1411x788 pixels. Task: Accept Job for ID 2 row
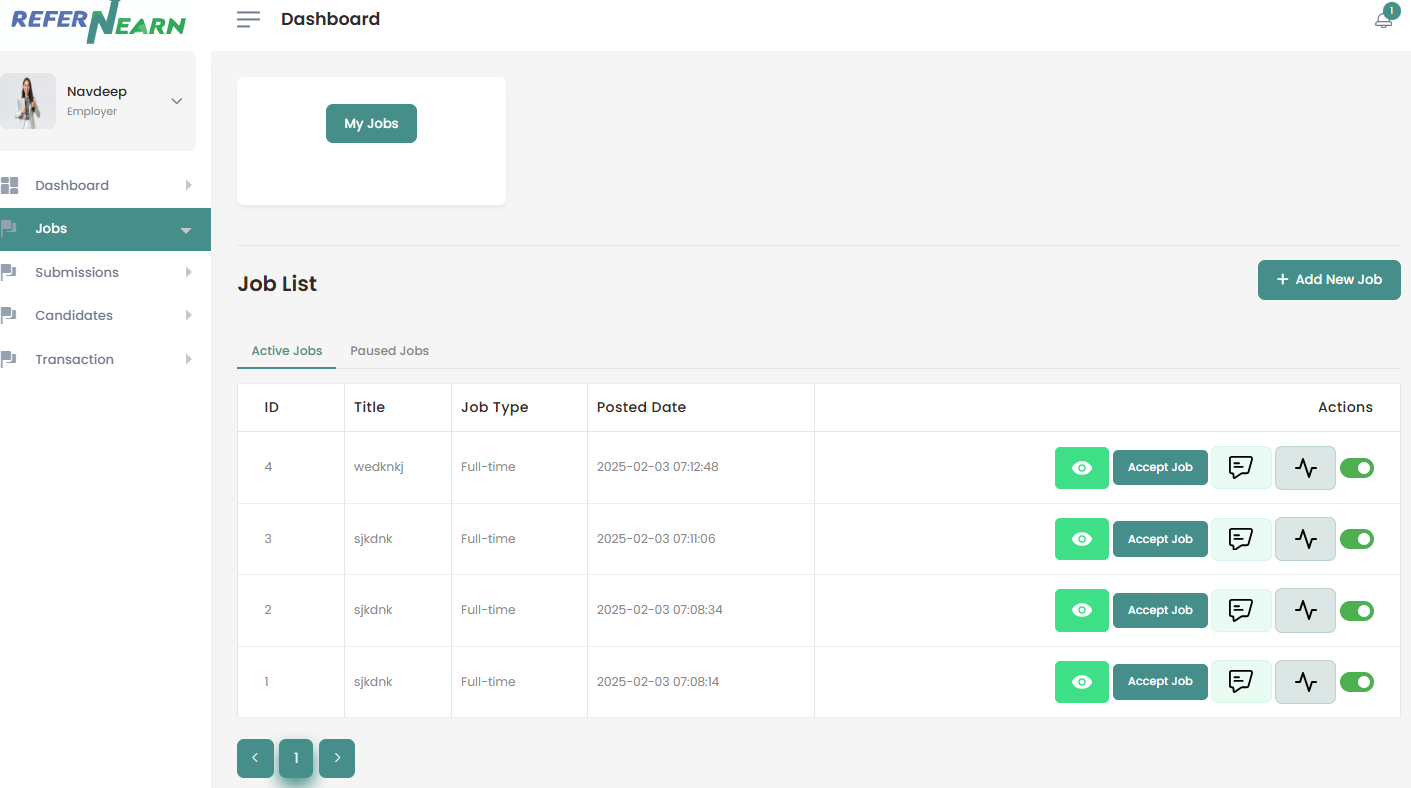point(1160,610)
